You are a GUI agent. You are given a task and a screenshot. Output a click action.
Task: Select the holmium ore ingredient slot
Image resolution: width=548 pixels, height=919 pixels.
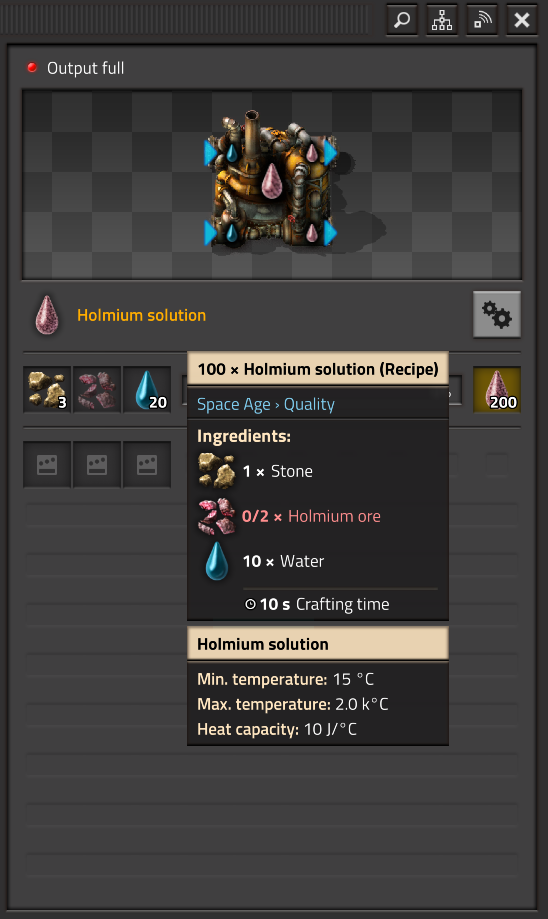tap(97, 390)
